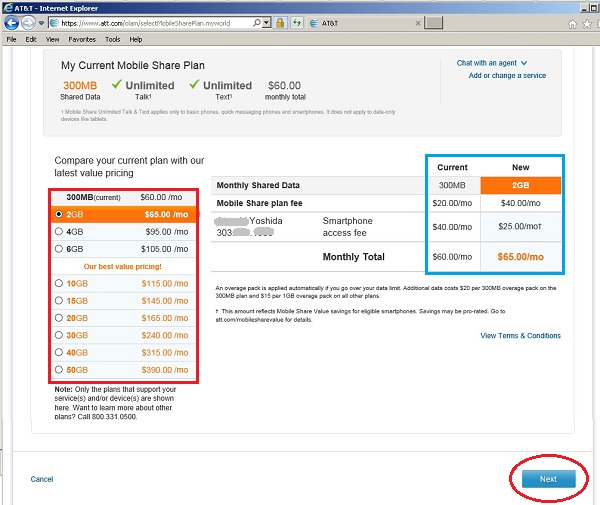Expand Chat with an agent
Screen dimensions: 600x505
pyautogui.click(x=492, y=63)
